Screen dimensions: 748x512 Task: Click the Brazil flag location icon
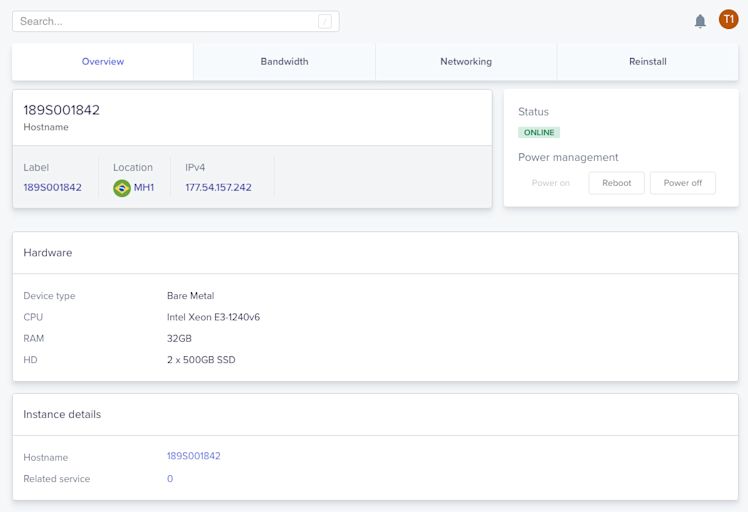pyautogui.click(x=122, y=188)
